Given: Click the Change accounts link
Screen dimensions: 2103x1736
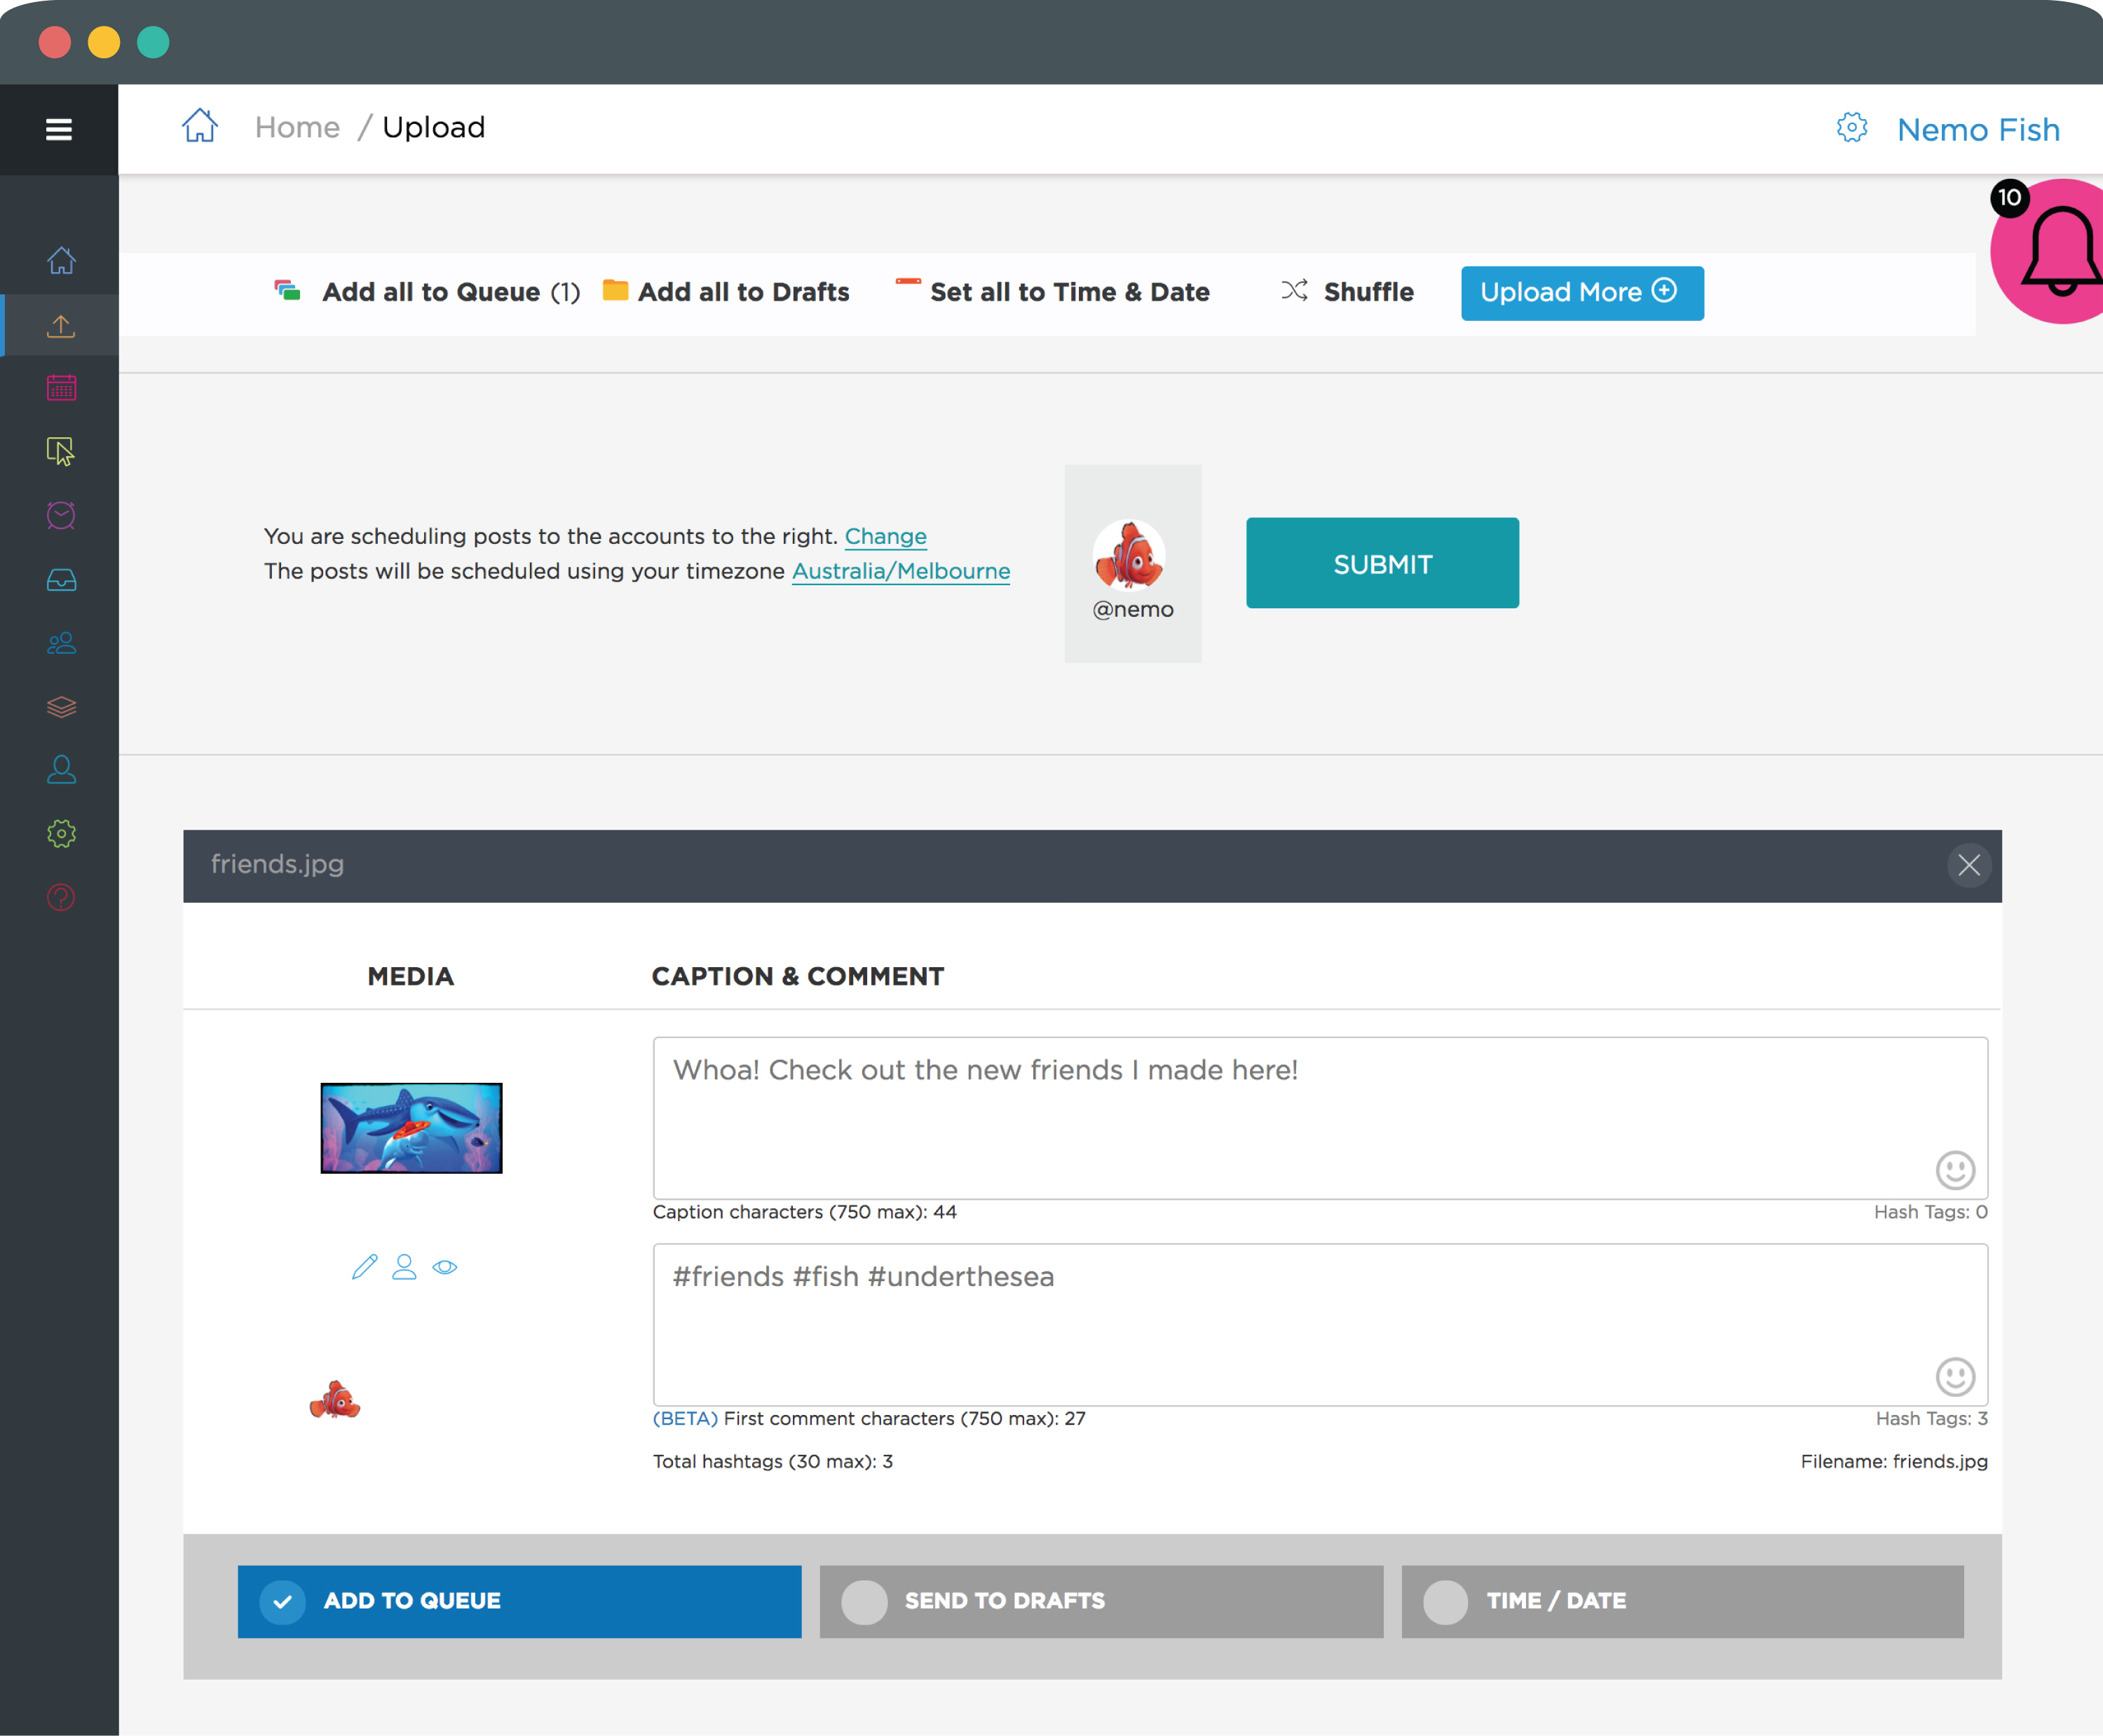Looking at the screenshot, I should pos(886,536).
